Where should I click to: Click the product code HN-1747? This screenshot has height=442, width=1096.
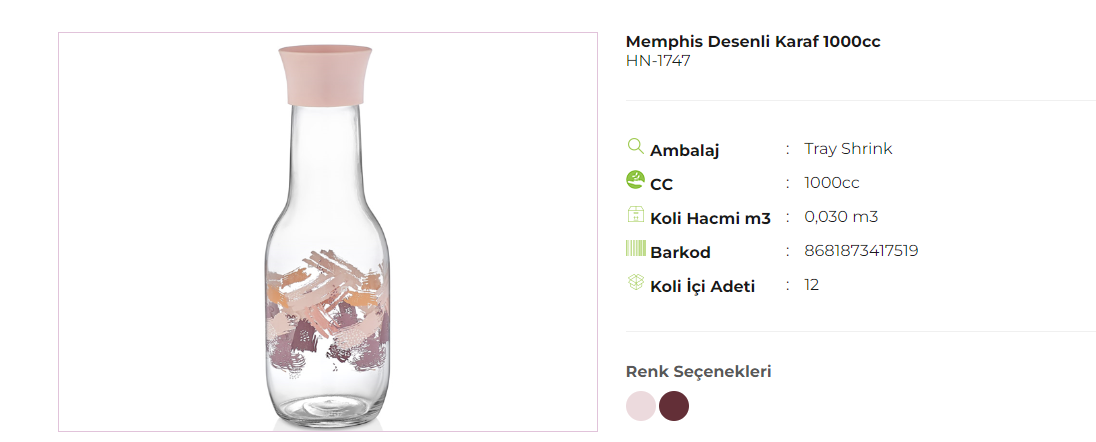tap(658, 61)
